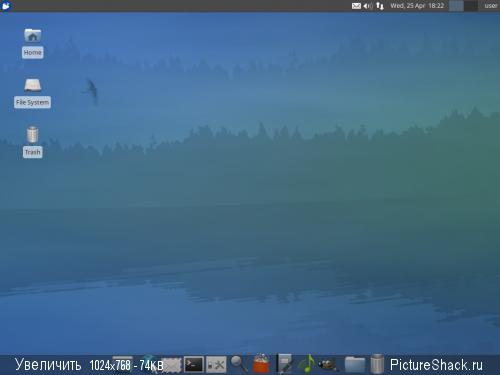Viewport: 500px width, 375px height.
Task: Open the magnifier search icon in dock
Action: pos(239,364)
